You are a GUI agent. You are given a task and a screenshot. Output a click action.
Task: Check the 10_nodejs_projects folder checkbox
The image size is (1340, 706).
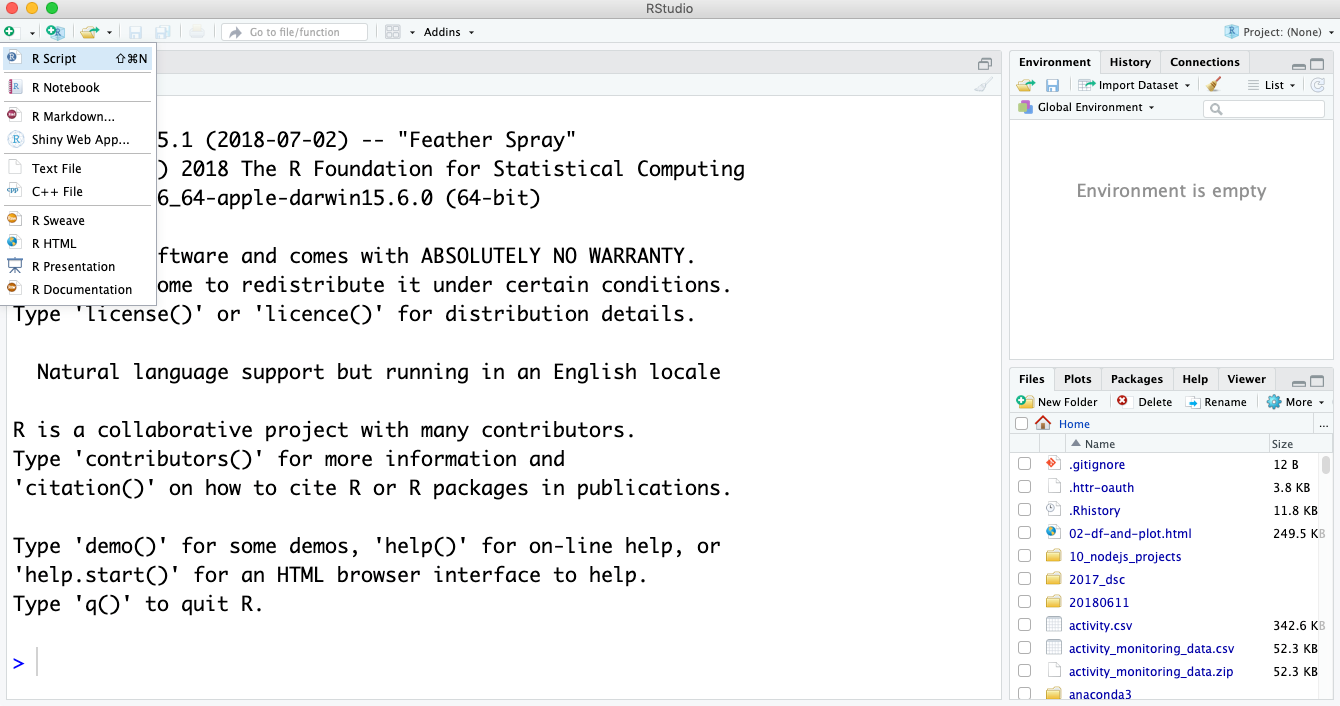pyautogui.click(x=1024, y=556)
